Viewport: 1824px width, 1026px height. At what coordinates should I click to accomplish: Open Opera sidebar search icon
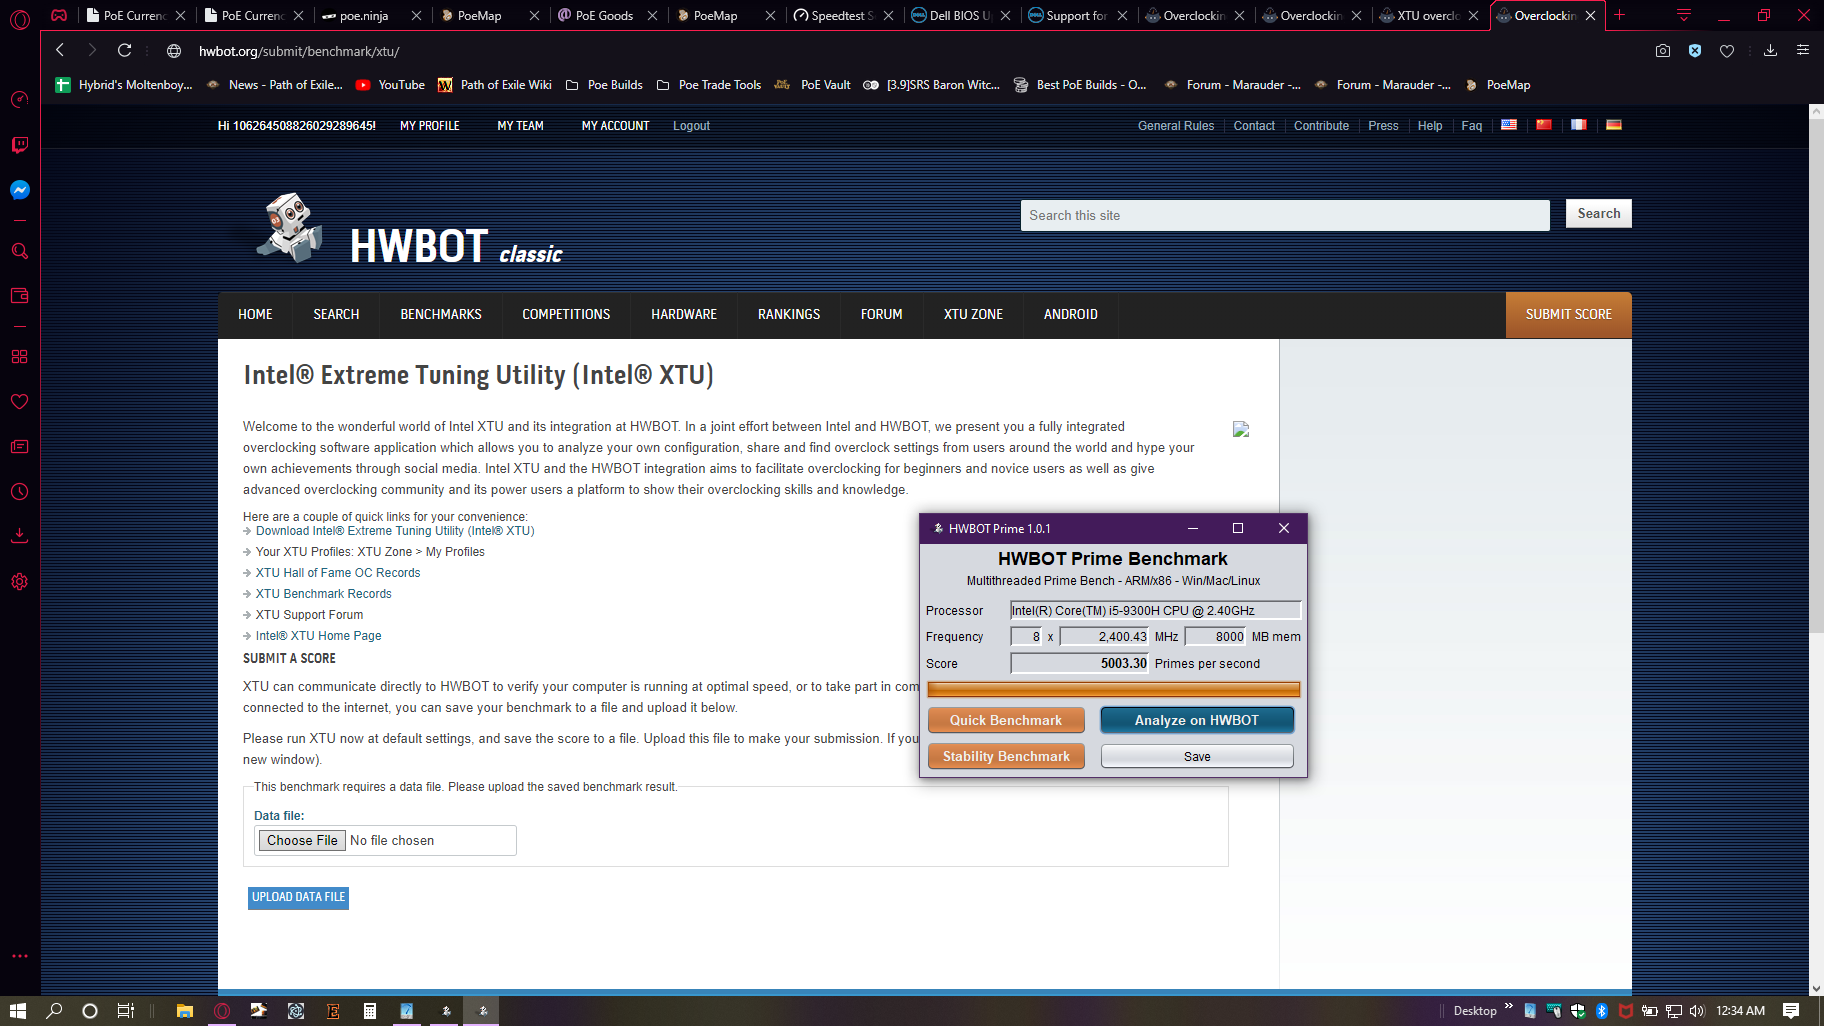19,251
